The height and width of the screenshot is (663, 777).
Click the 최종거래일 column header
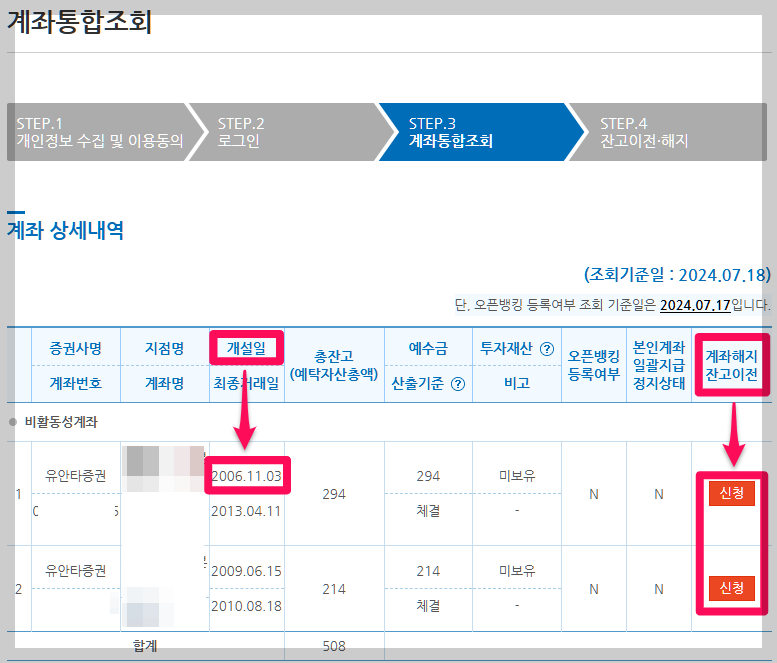coord(246,383)
